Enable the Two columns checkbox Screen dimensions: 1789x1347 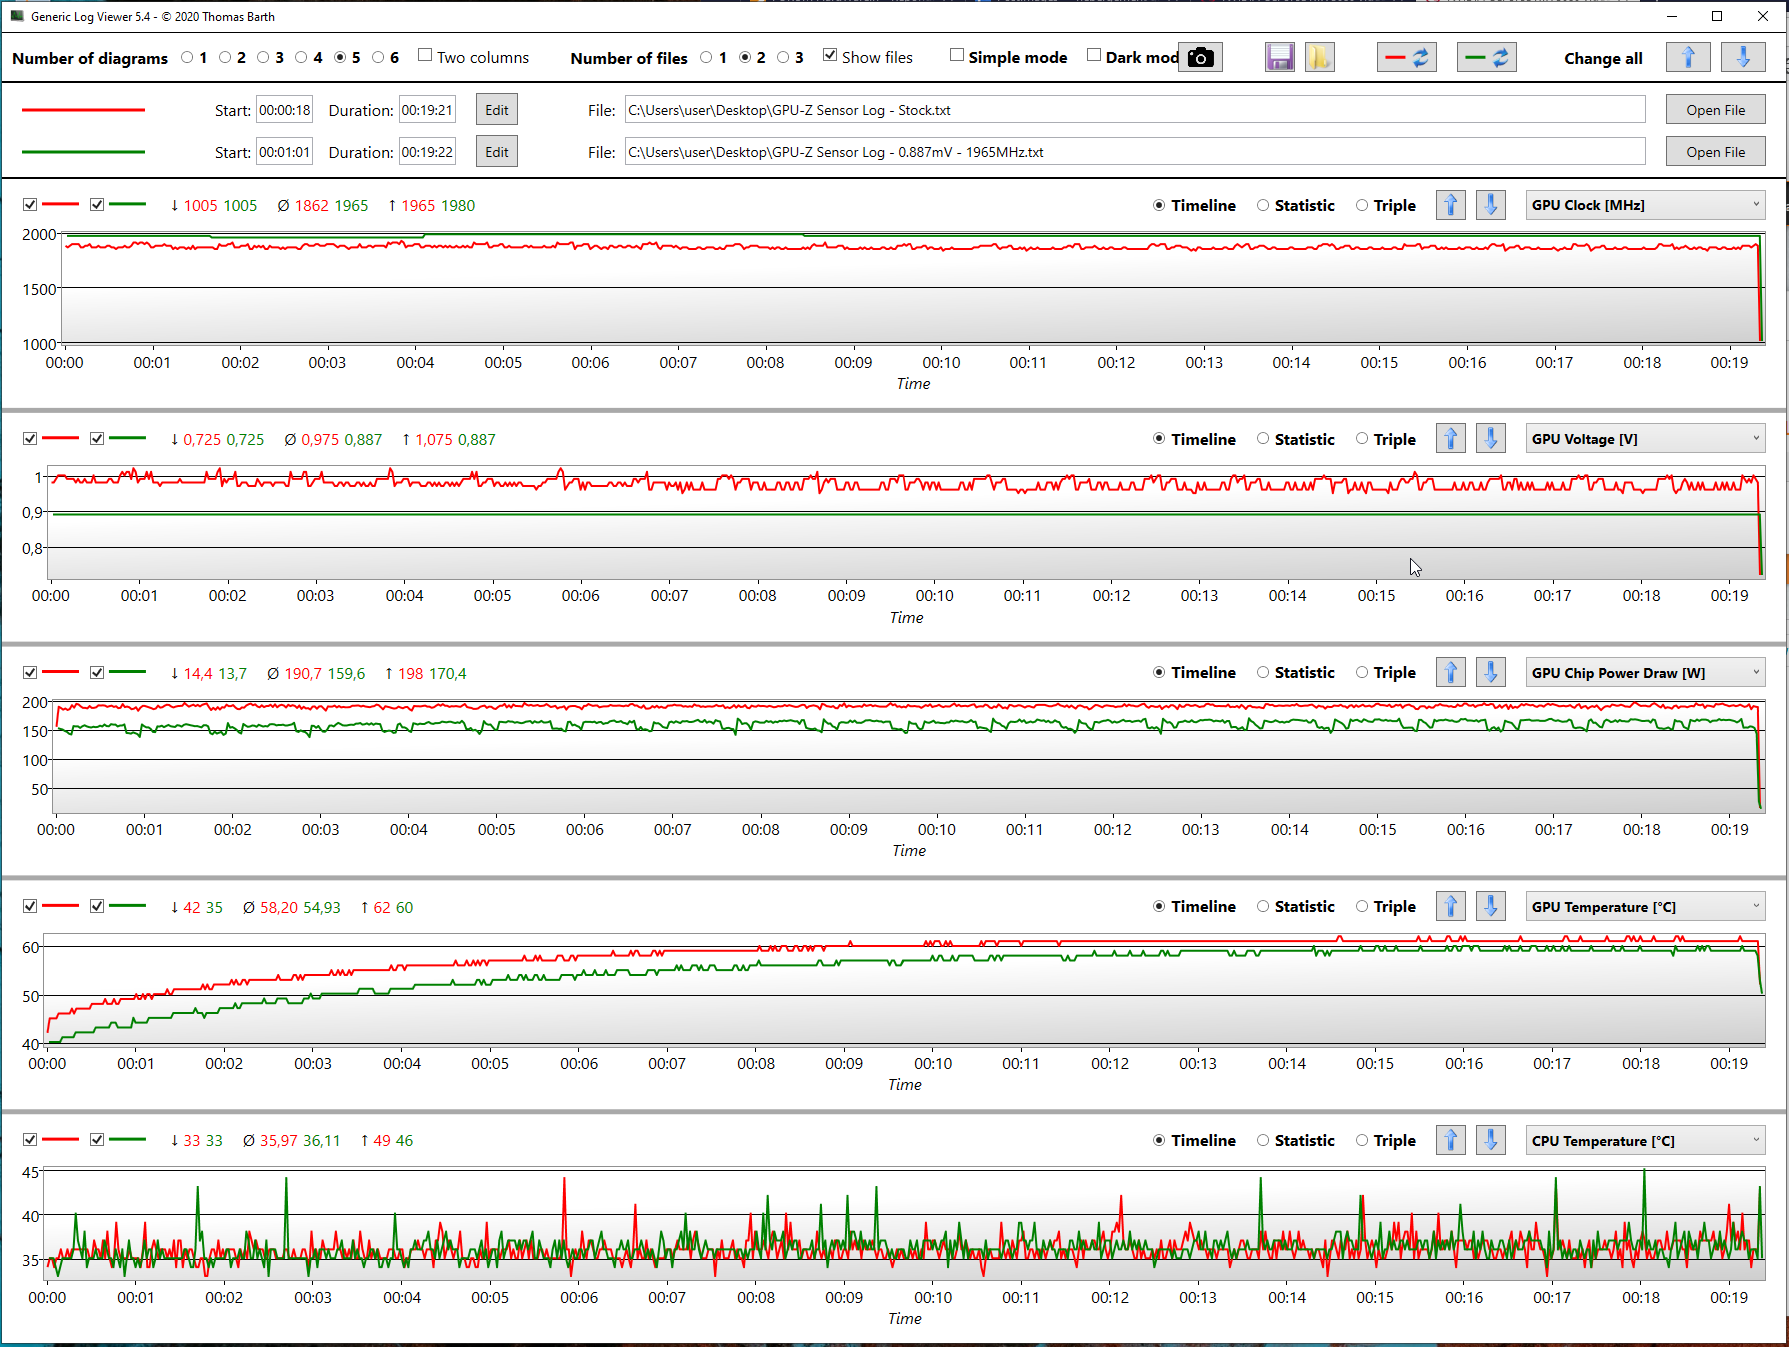[x=425, y=56]
